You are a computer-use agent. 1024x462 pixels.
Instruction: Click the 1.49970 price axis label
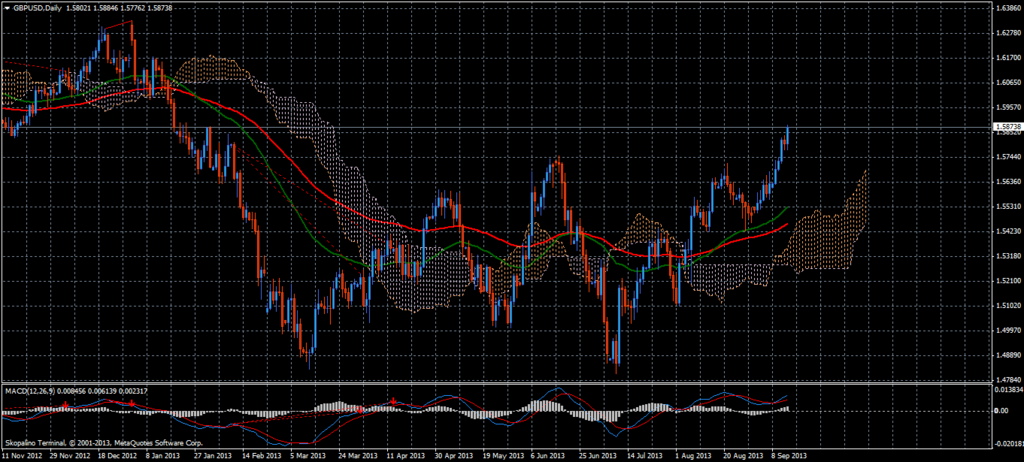pyautogui.click(x=1006, y=330)
